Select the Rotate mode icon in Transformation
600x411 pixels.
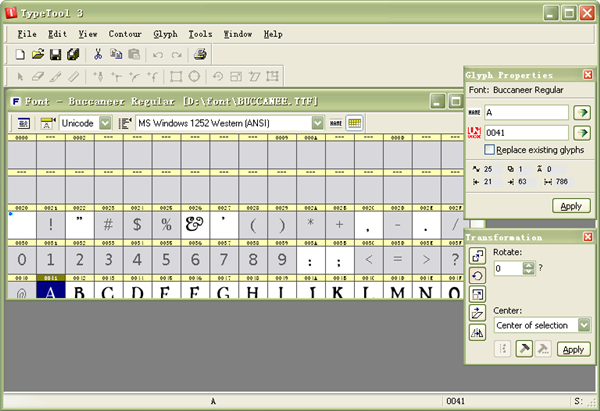point(478,276)
